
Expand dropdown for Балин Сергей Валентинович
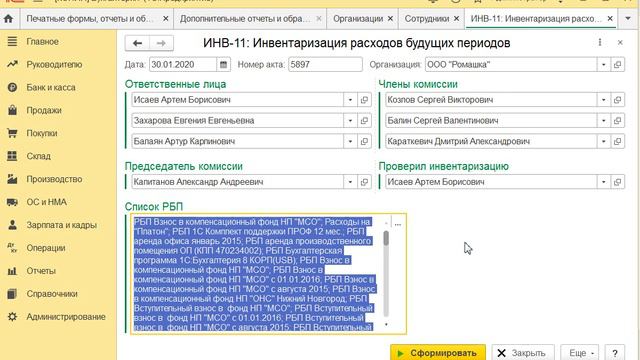point(604,120)
